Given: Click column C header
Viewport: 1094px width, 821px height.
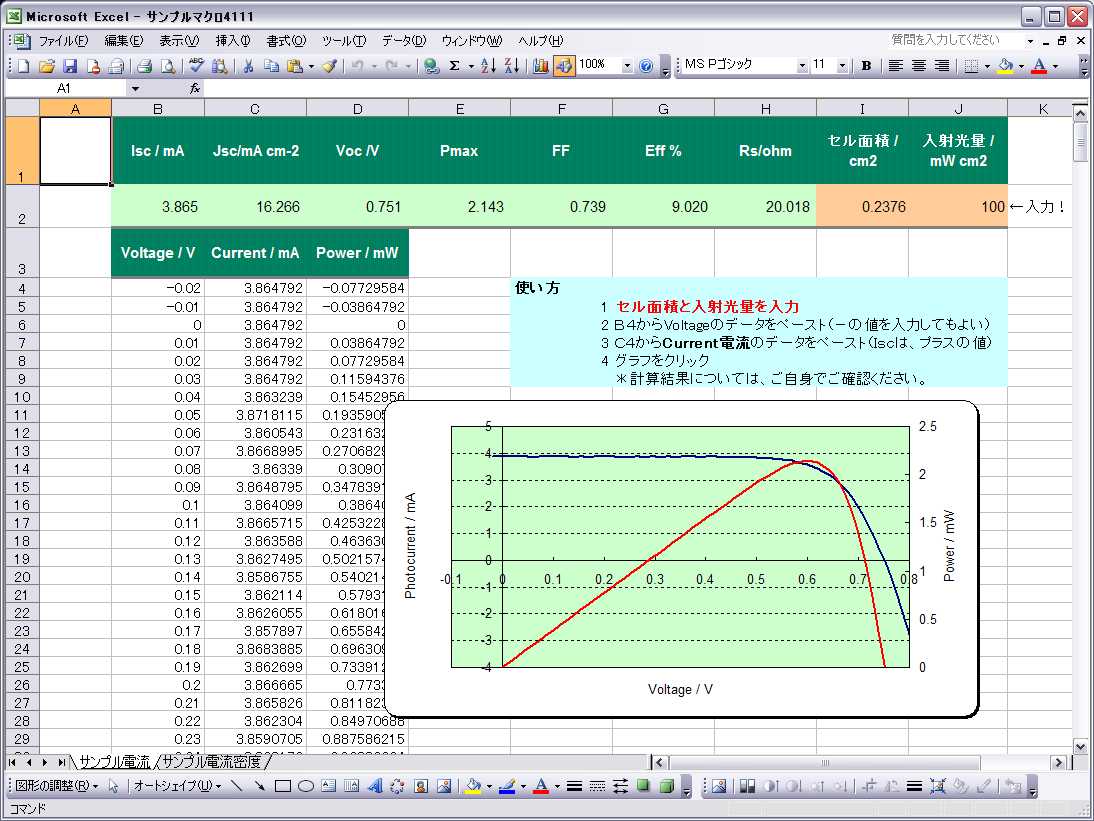Looking at the screenshot, I should pos(255,109).
